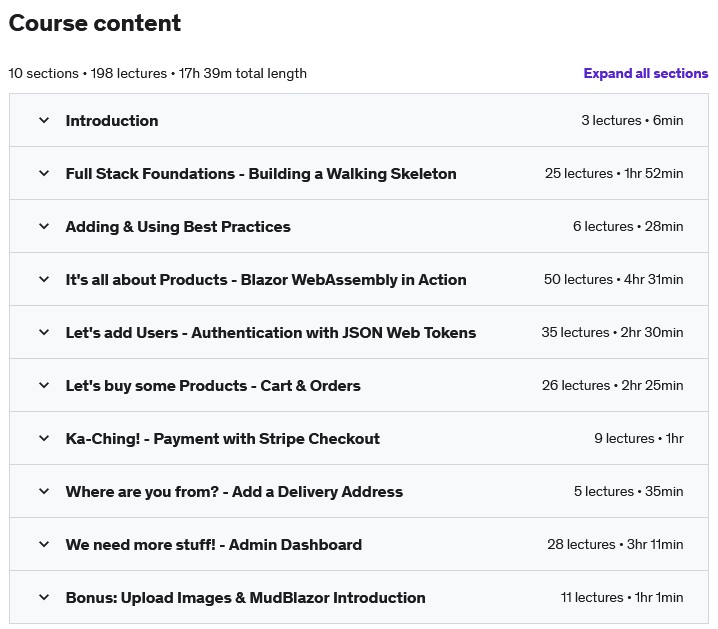This screenshot has height=629, width=718.
Task: Expand chevron for Authentication with JSON Web Tokens
Action: [x=44, y=332]
